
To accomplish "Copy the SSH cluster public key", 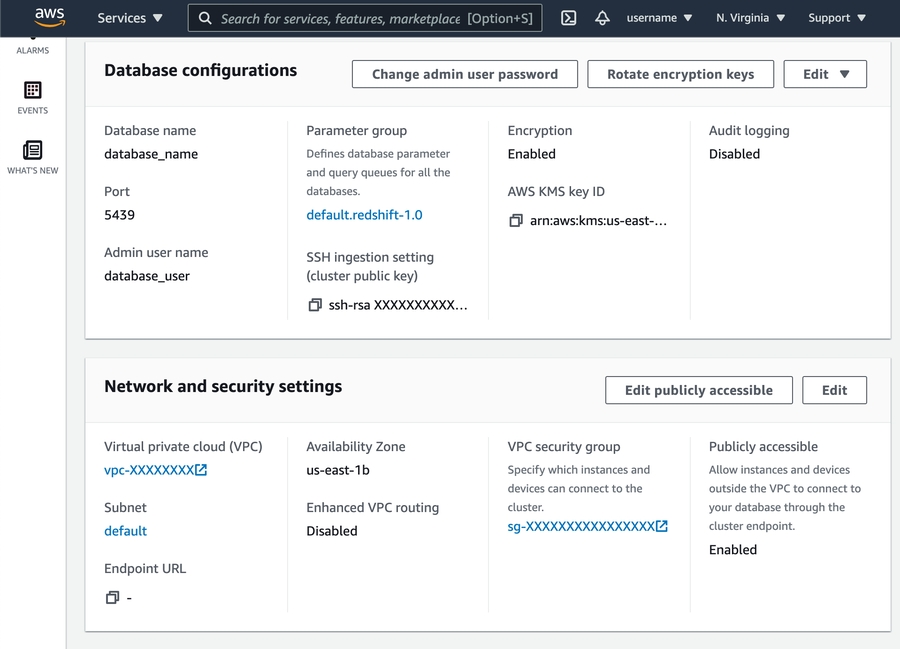I will (315, 305).
